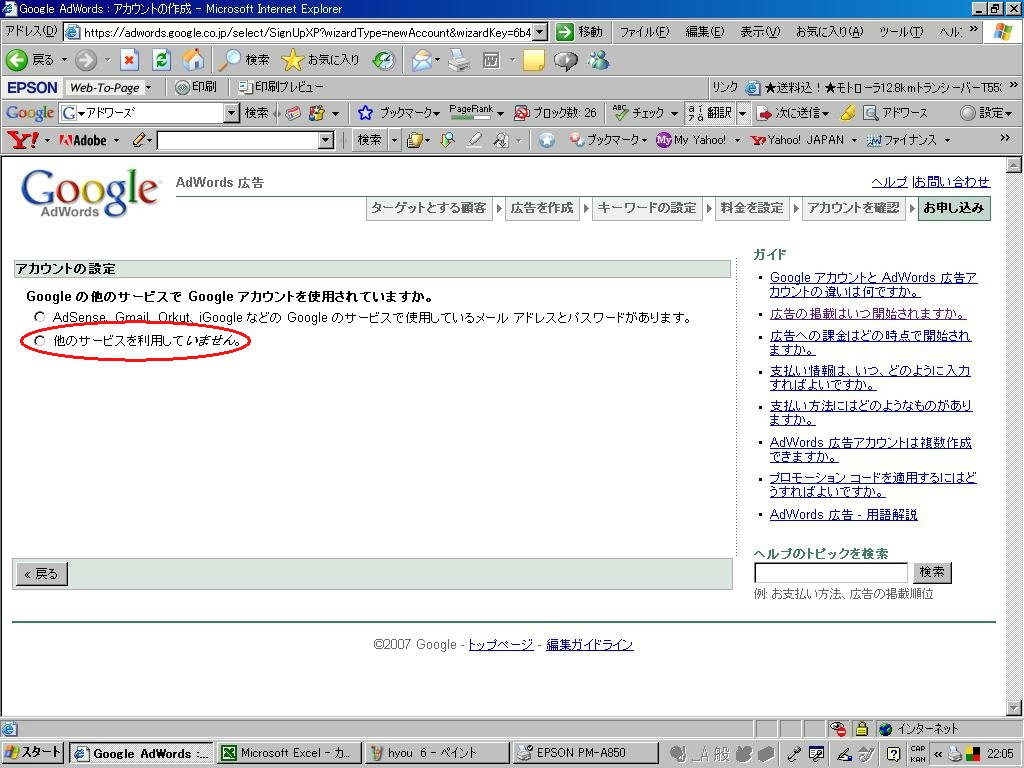Click the Print printer icon
The width and height of the screenshot is (1024, 768).
point(459,60)
